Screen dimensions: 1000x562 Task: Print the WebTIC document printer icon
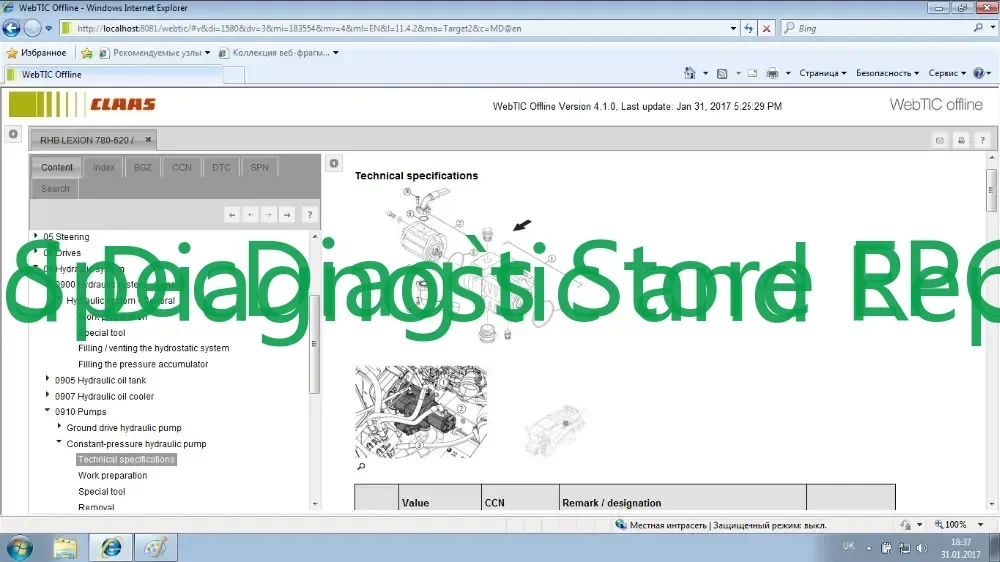(x=961, y=140)
